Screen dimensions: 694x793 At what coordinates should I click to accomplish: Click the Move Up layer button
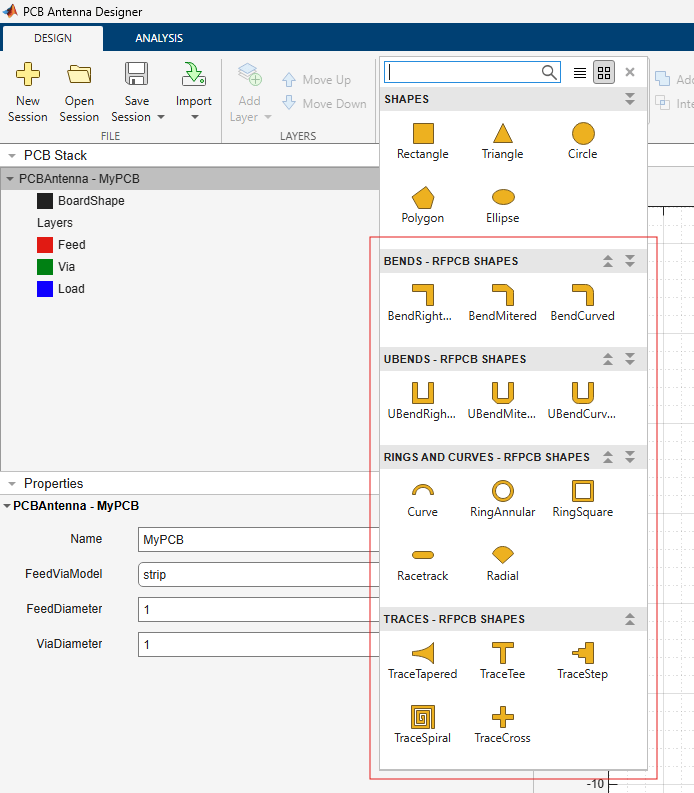(x=317, y=79)
